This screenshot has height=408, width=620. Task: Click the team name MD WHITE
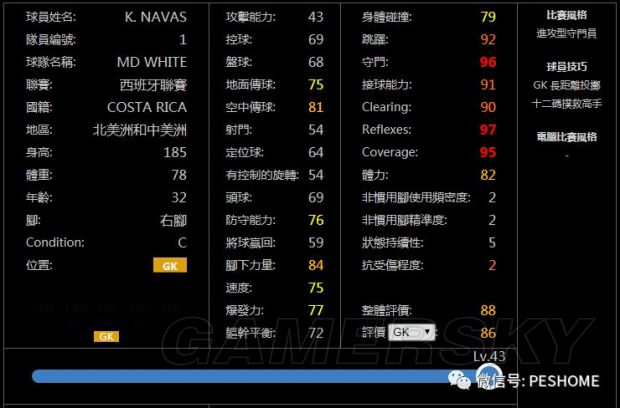pyautogui.click(x=152, y=62)
